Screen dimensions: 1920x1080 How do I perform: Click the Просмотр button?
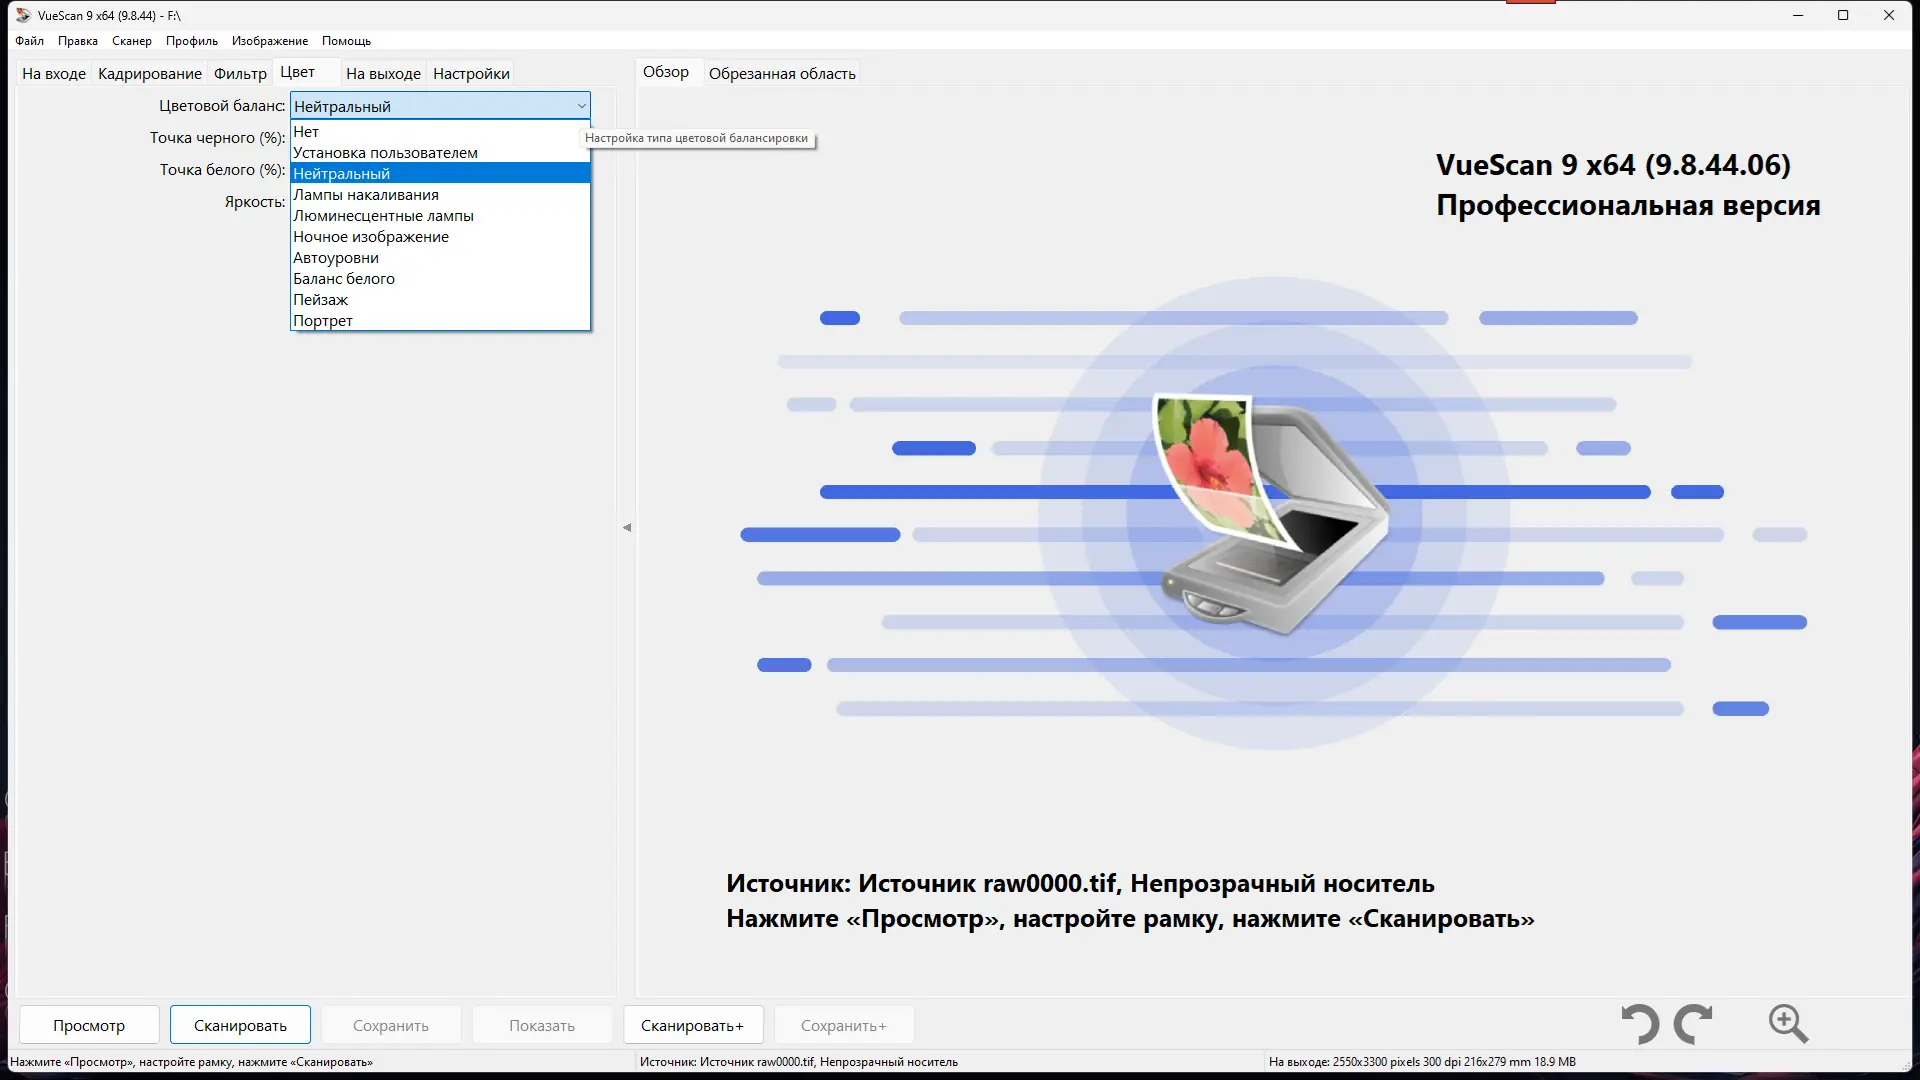(x=88, y=1024)
